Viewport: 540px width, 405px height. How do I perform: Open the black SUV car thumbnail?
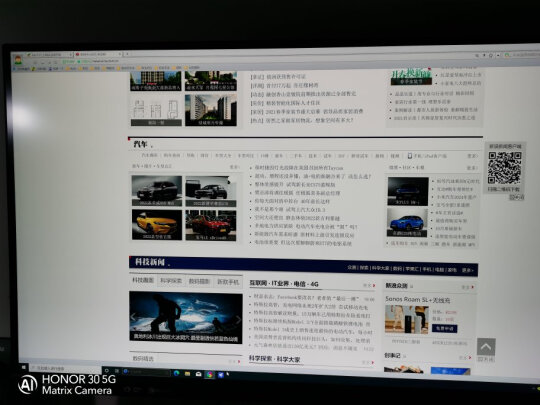[x=157, y=191]
